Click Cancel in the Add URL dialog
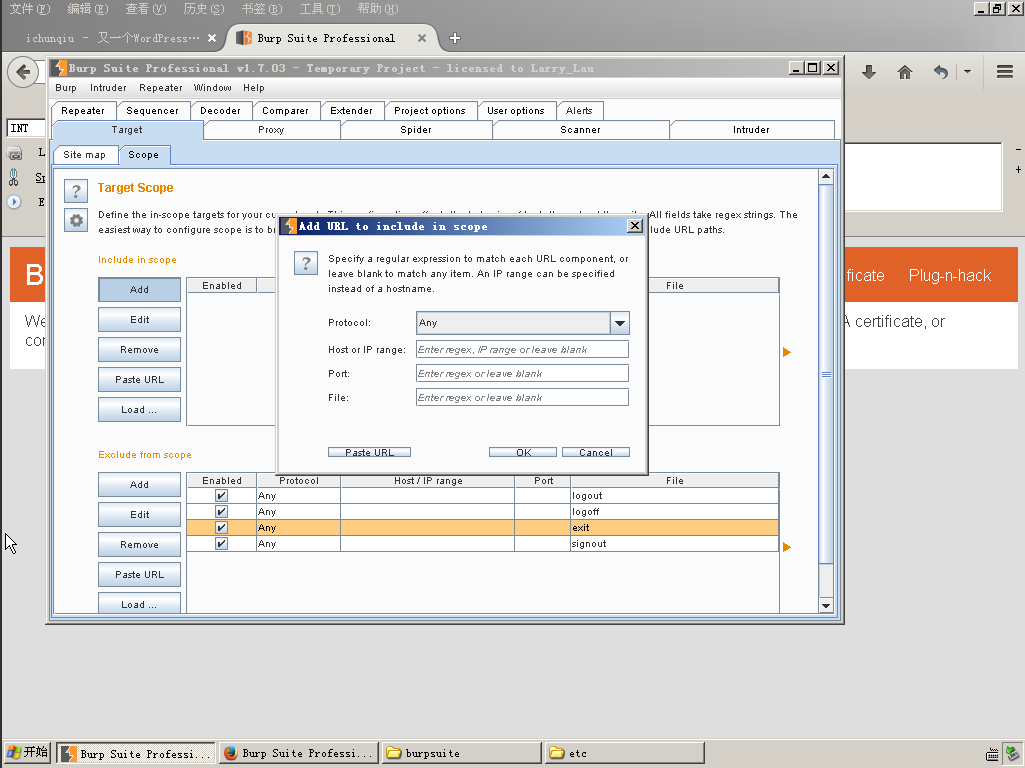1025x768 pixels. coord(595,452)
